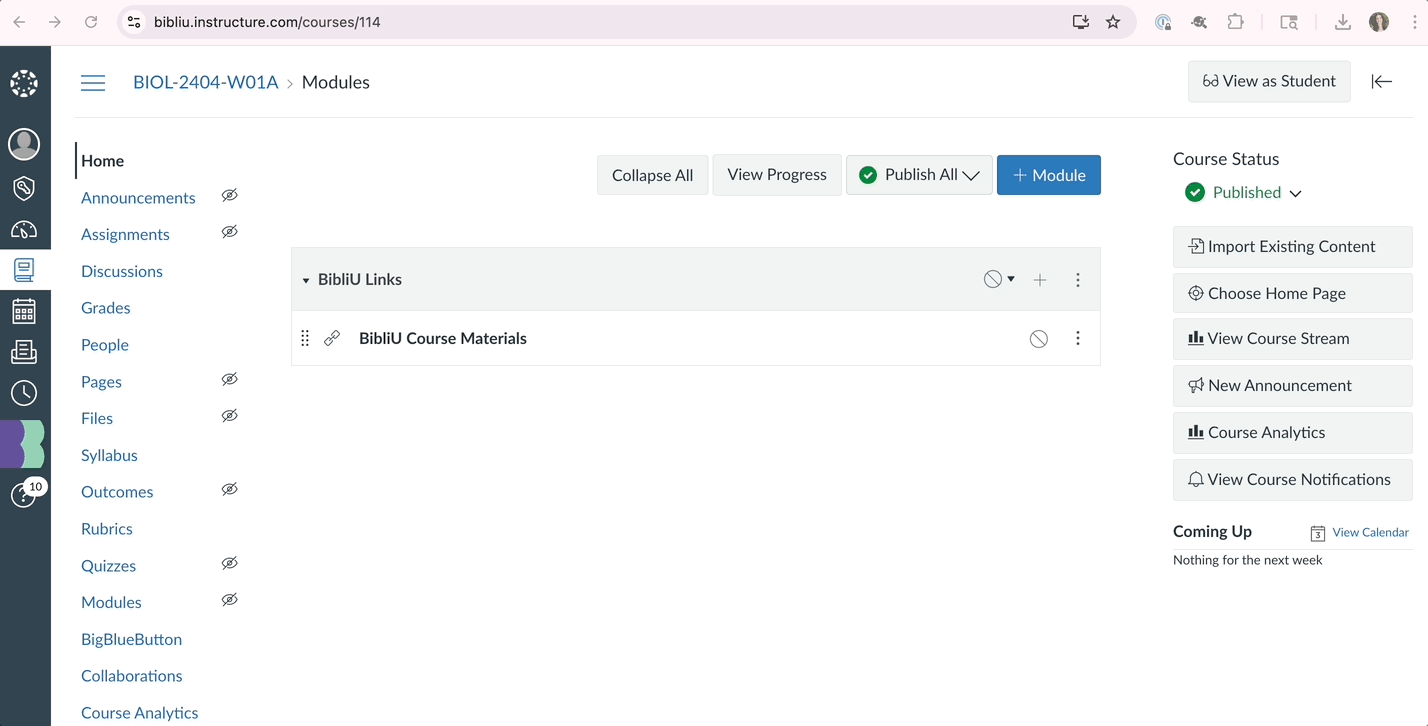The width and height of the screenshot is (1428, 726).
Task: Add item to BibliU Links module plus icon
Action: [1040, 280]
